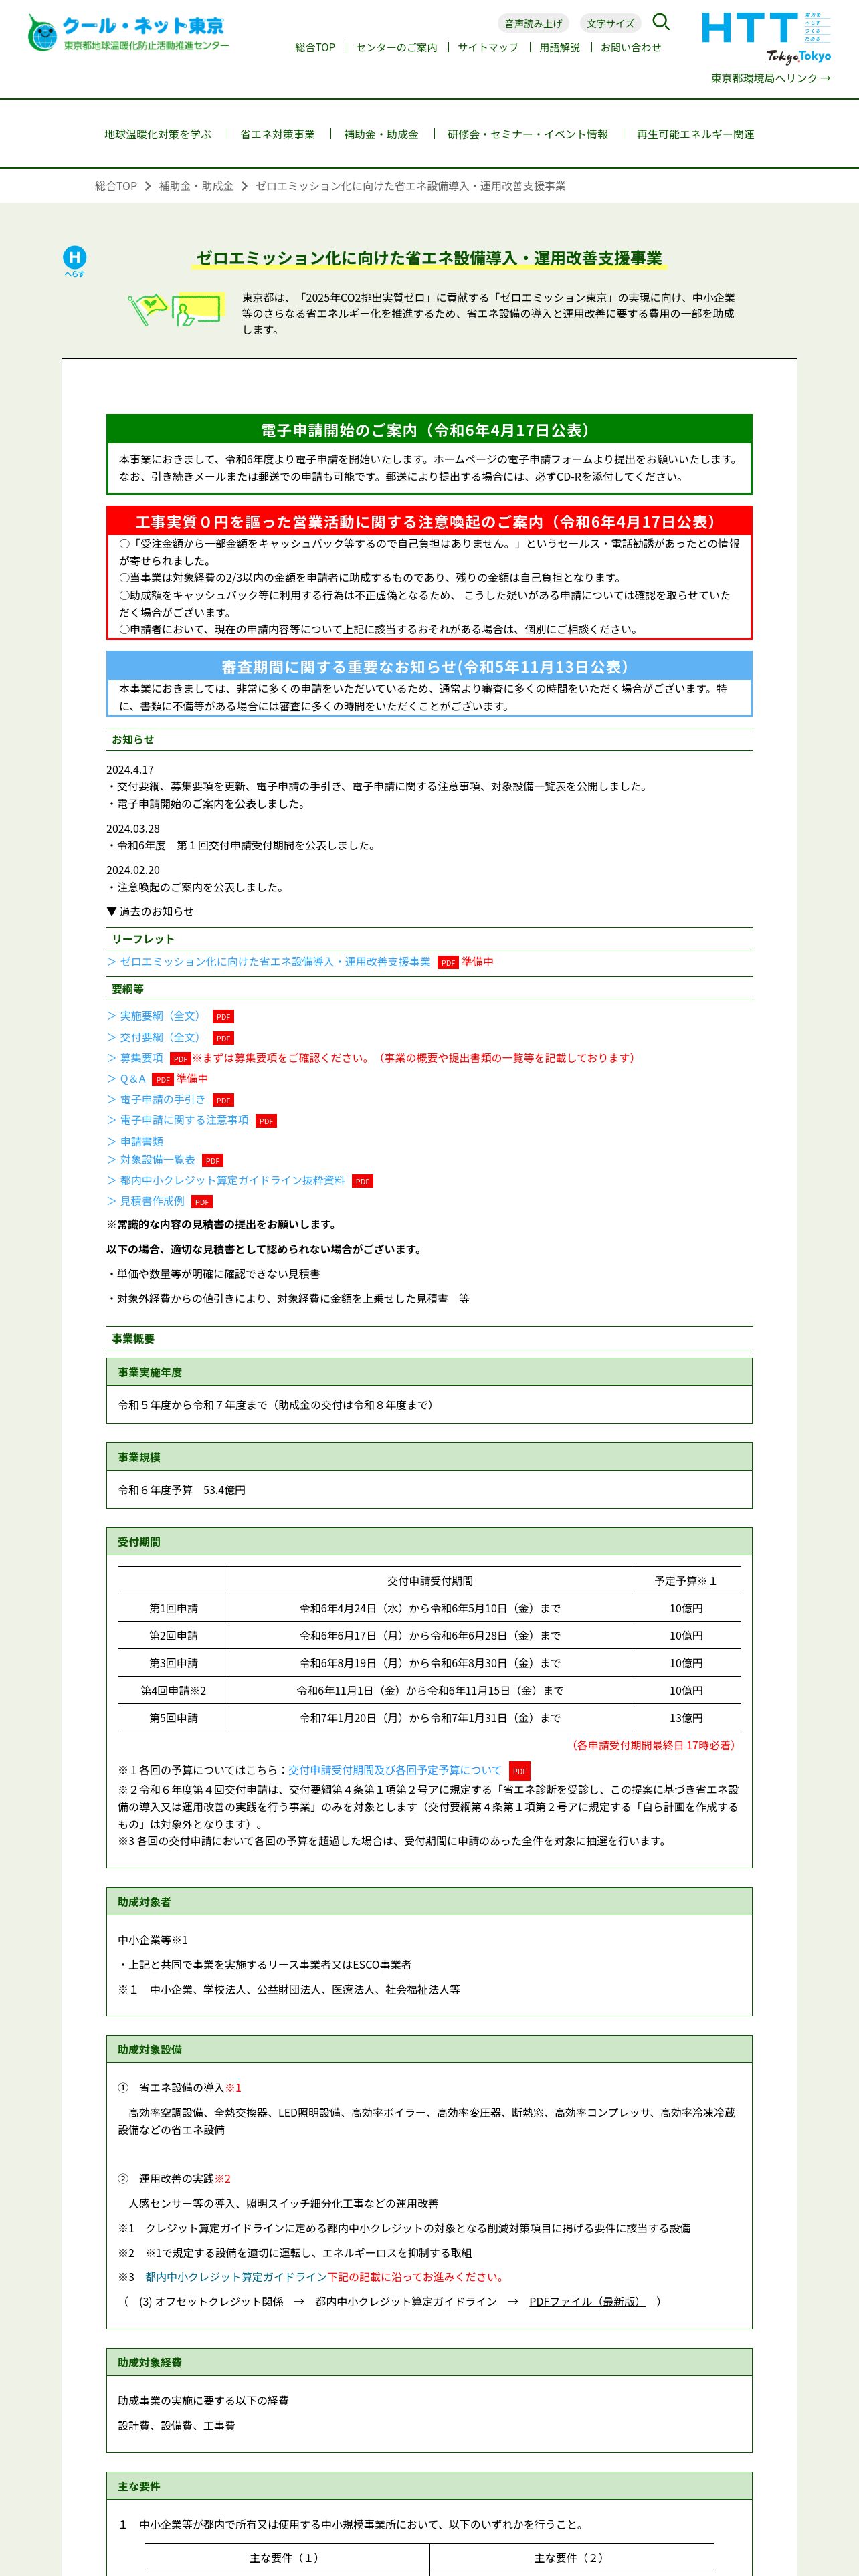Click 令和６年度予算 53.4億円 text

pyautogui.click(x=182, y=1490)
